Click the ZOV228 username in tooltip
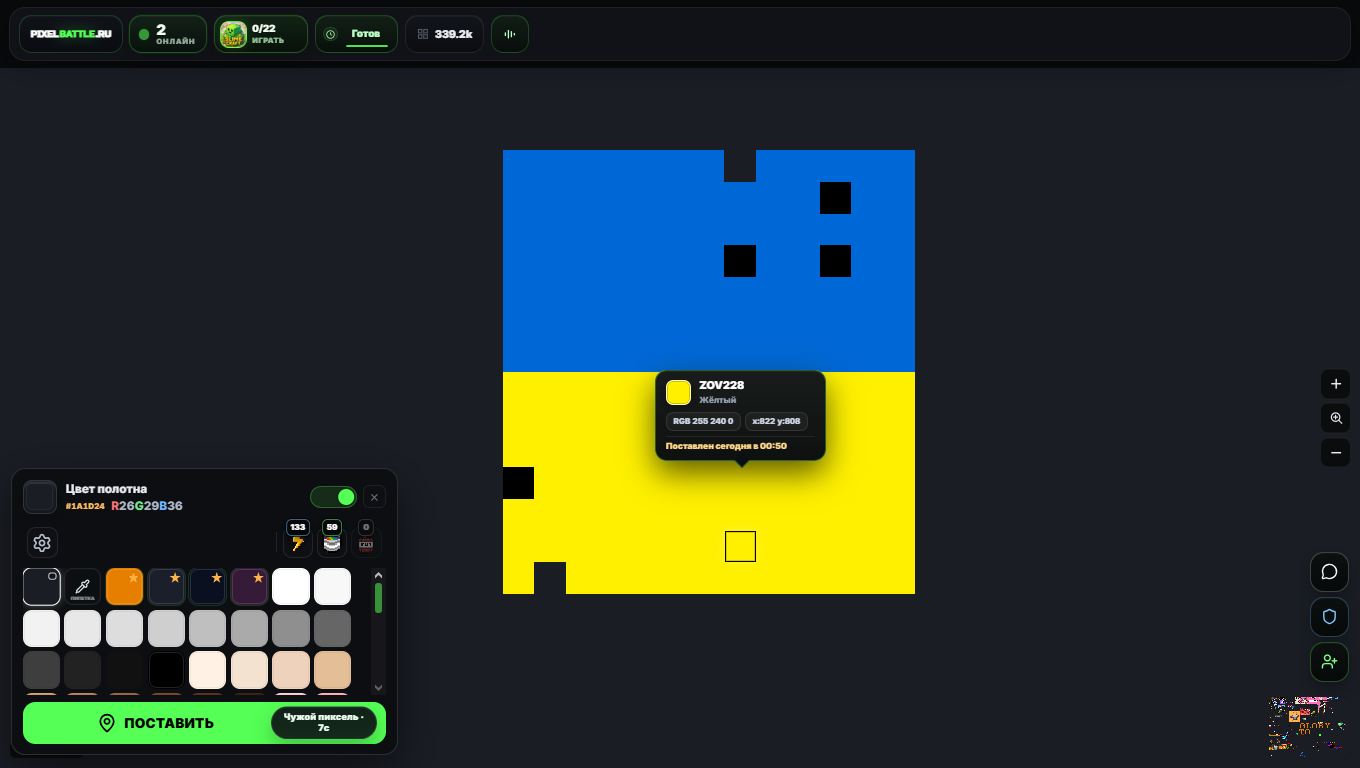The height and width of the screenshot is (768, 1360). 721,385
